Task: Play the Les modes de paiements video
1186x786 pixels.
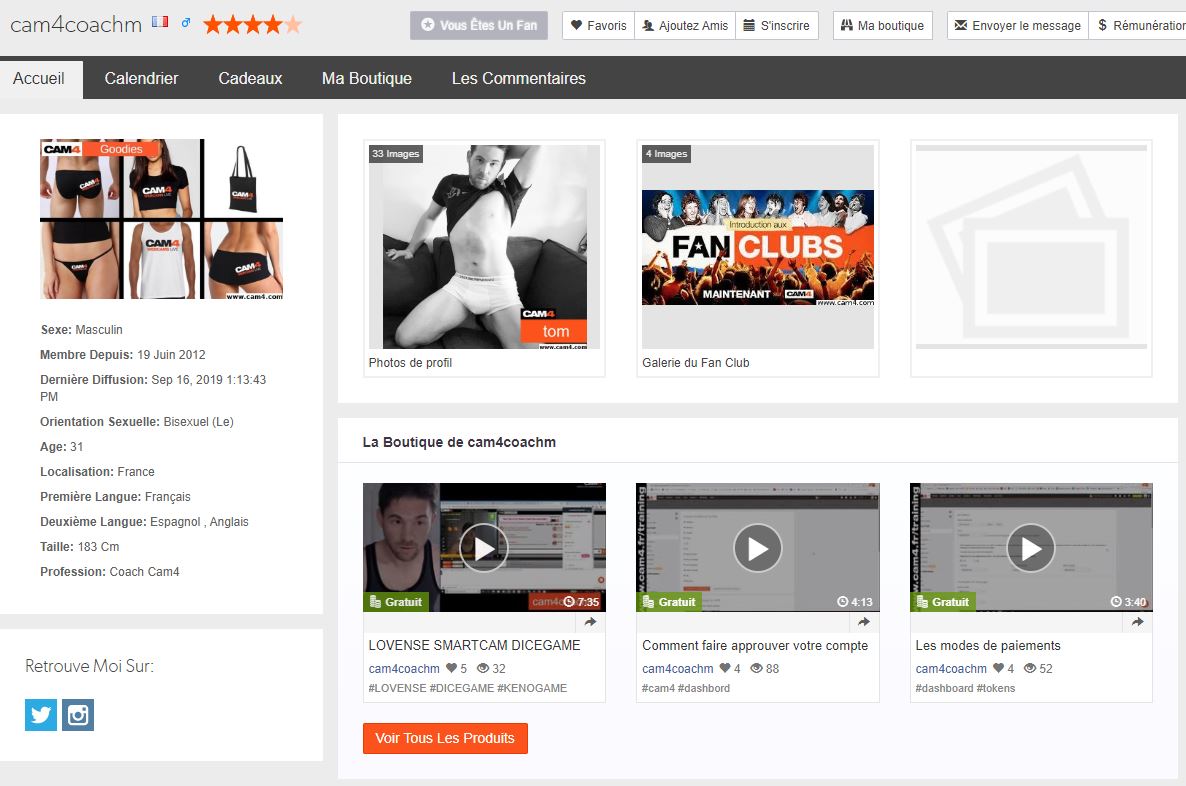Action: [1031, 548]
